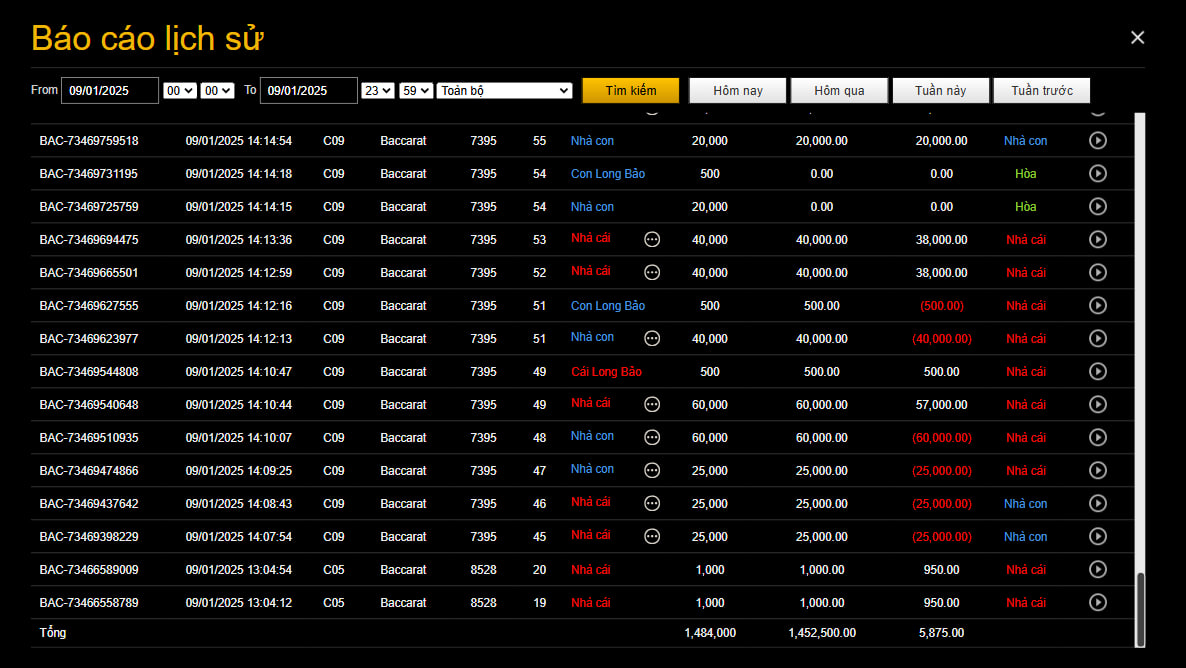Click replay icon for BAC-73469544808 row
Screen dimensions: 1186x668
pyautogui.click(x=1097, y=372)
